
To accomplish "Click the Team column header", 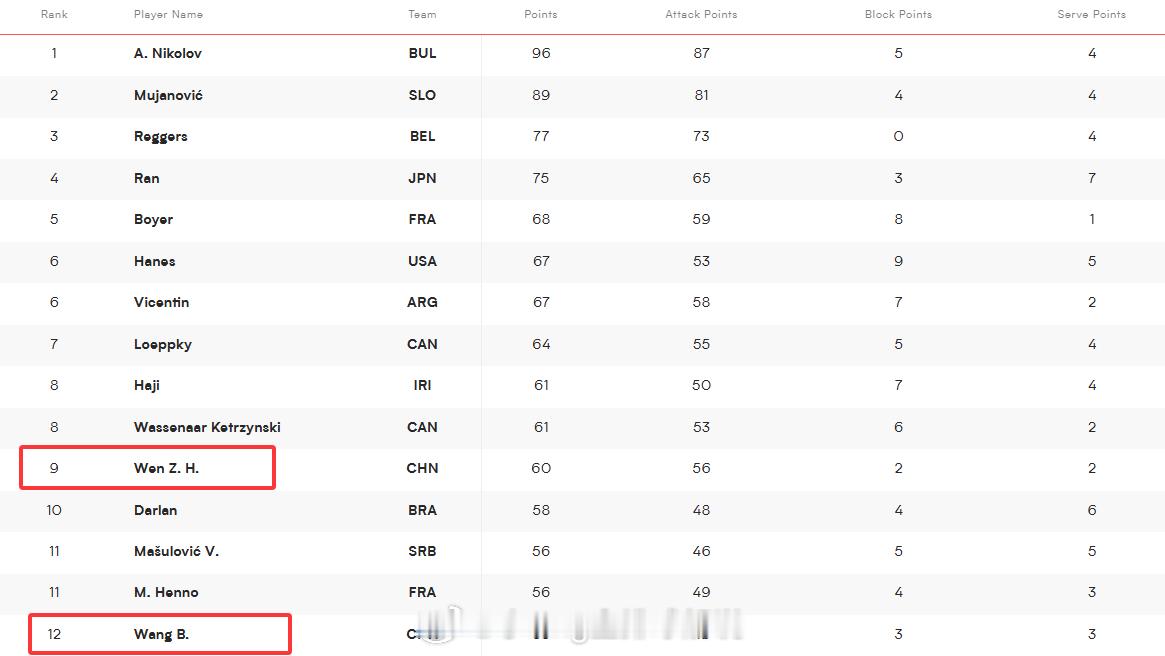I will [x=422, y=14].
